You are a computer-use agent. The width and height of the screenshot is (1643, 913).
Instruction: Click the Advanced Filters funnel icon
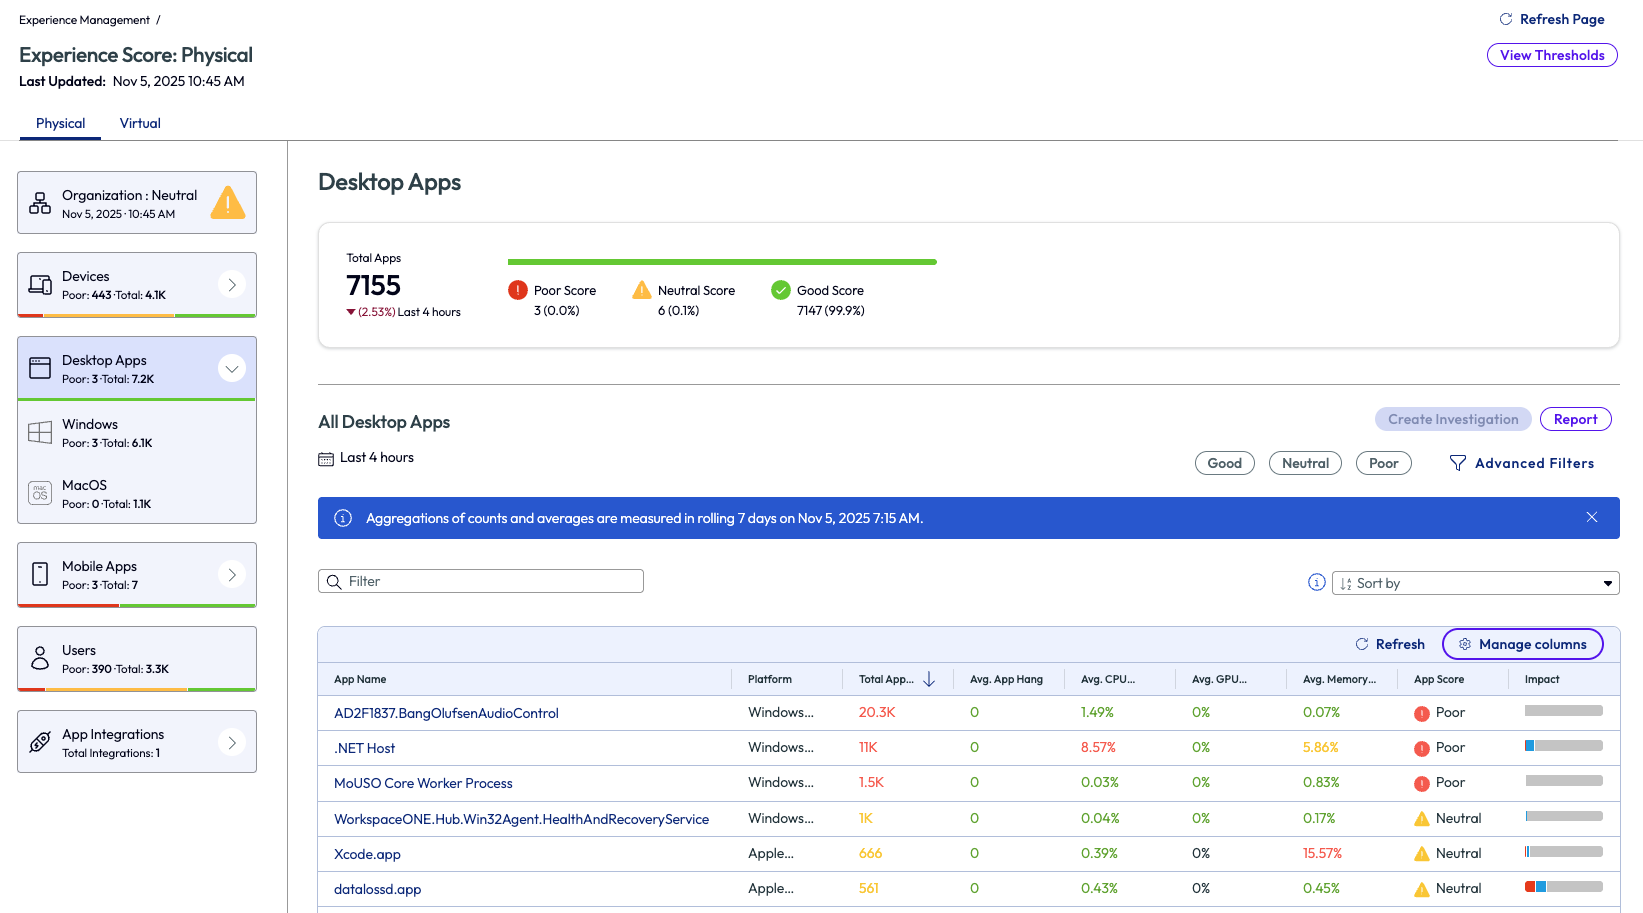pyautogui.click(x=1458, y=463)
